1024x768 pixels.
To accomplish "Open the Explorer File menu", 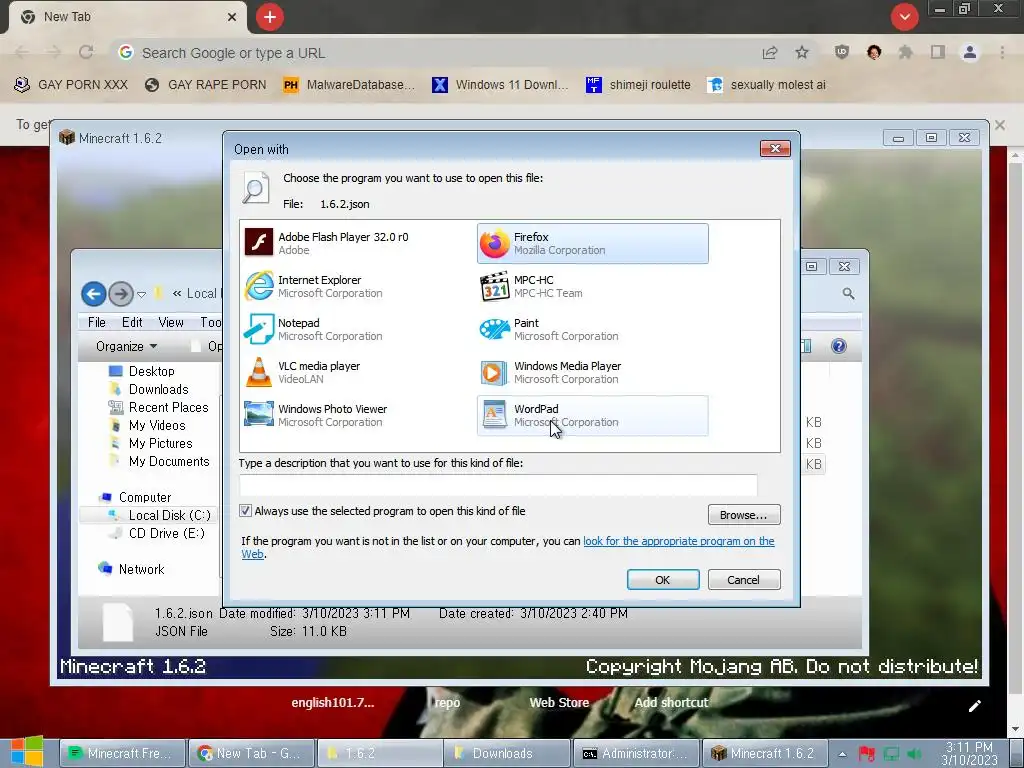I will click(97, 322).
